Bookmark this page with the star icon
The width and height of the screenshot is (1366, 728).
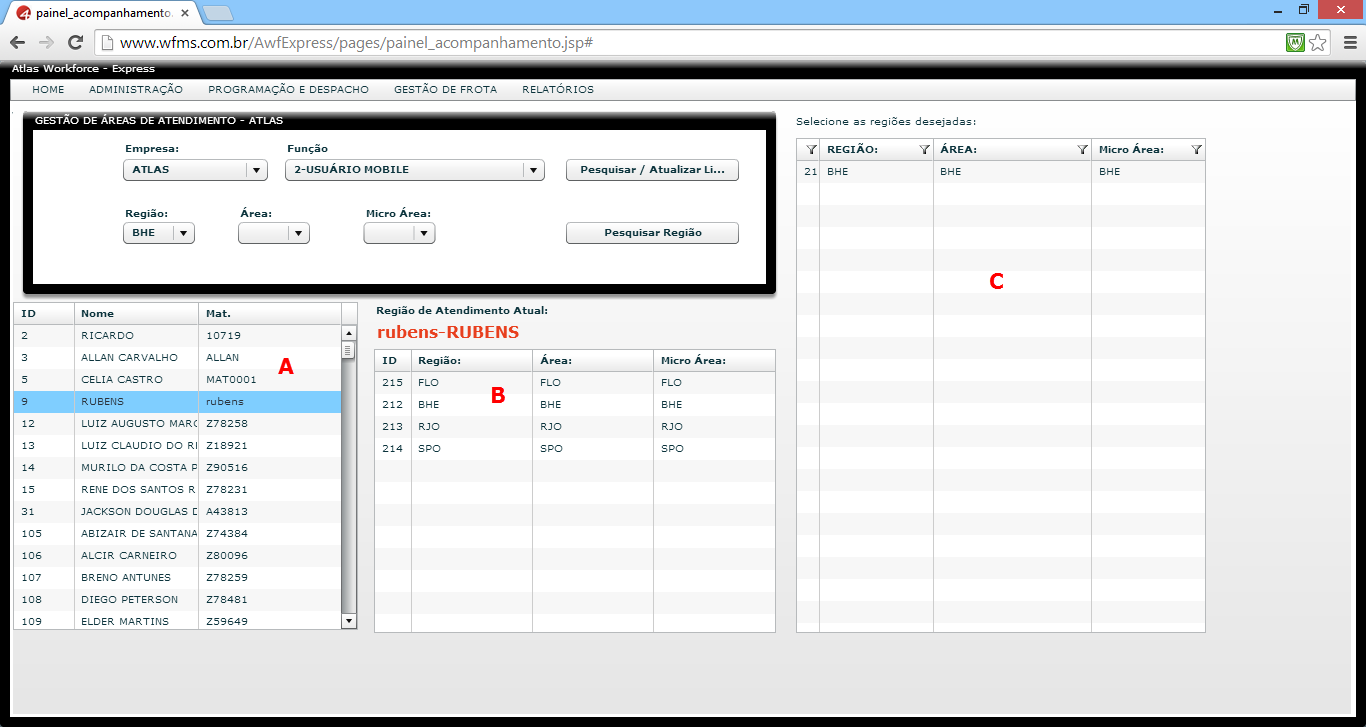[x=1318, y=43]
